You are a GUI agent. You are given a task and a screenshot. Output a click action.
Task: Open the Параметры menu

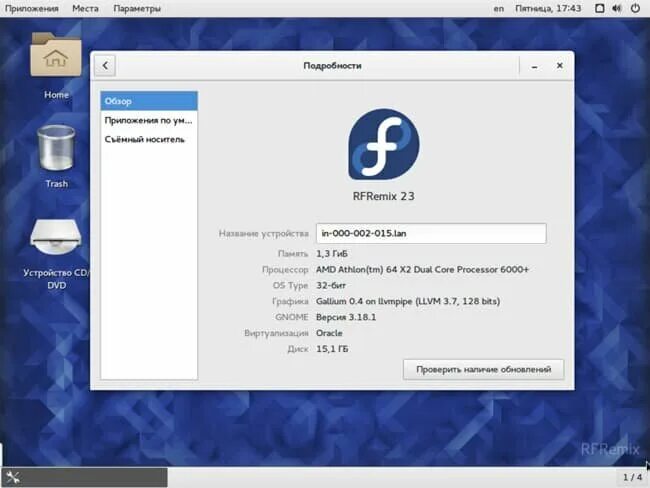click(137, 8)
